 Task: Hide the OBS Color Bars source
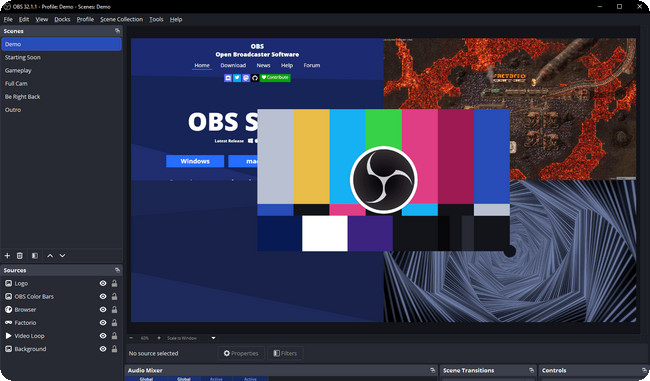[103, 296]
